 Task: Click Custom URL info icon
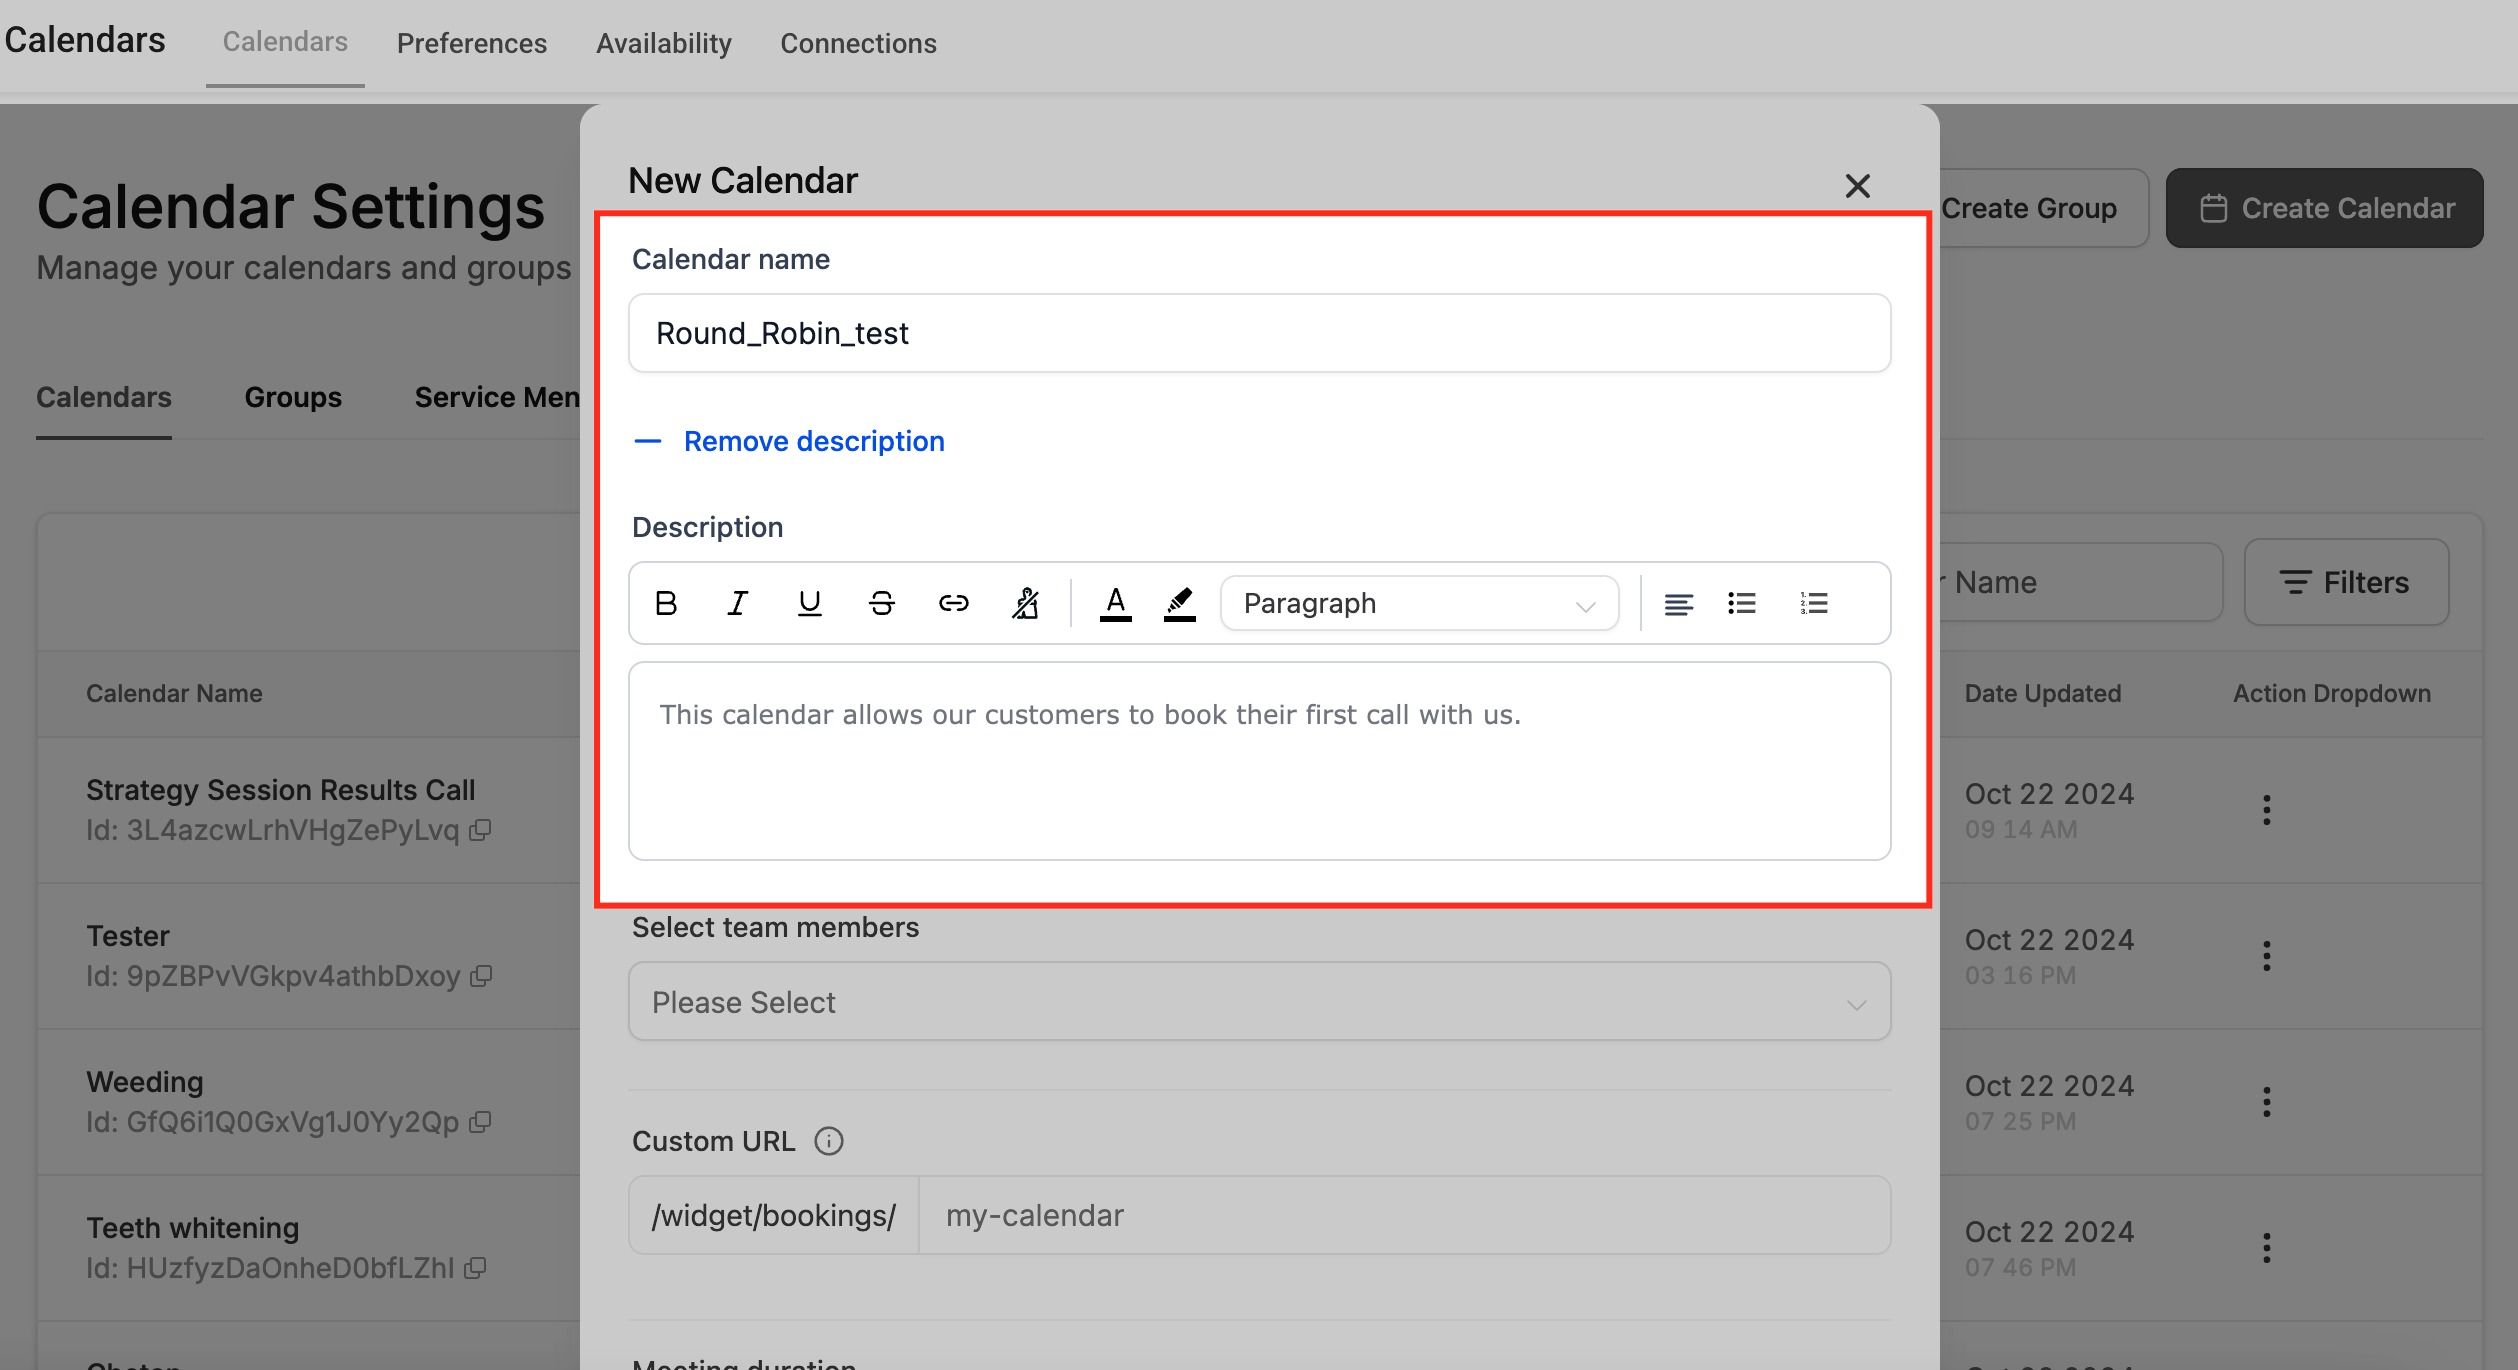tap(828, 1141)
